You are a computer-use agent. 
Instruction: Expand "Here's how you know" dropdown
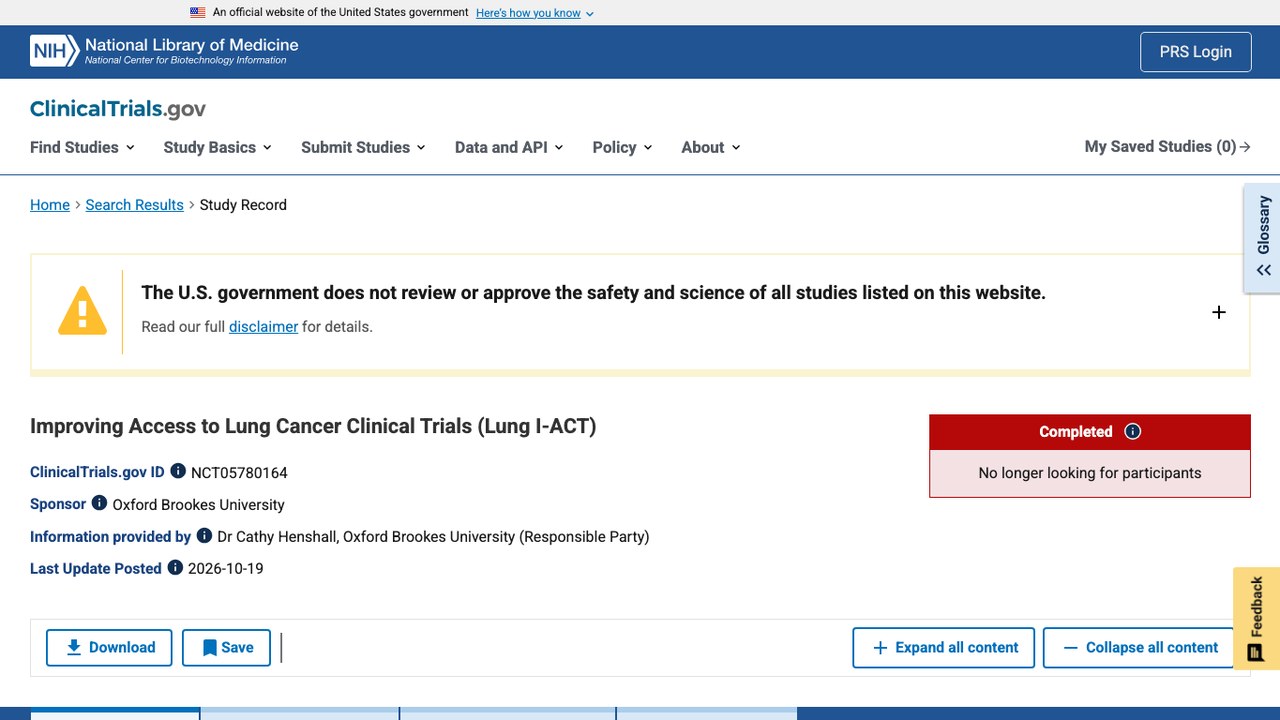(535, 13)
